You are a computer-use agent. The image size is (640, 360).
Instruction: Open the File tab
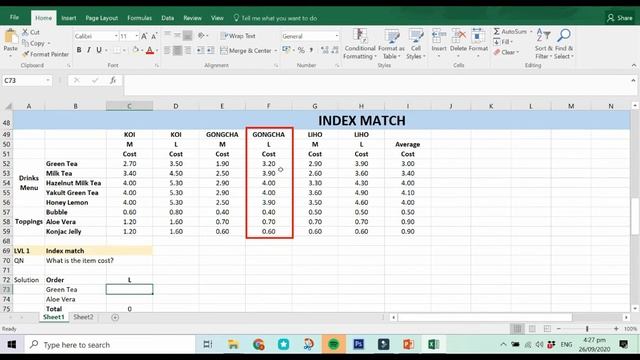coord(14,18)
